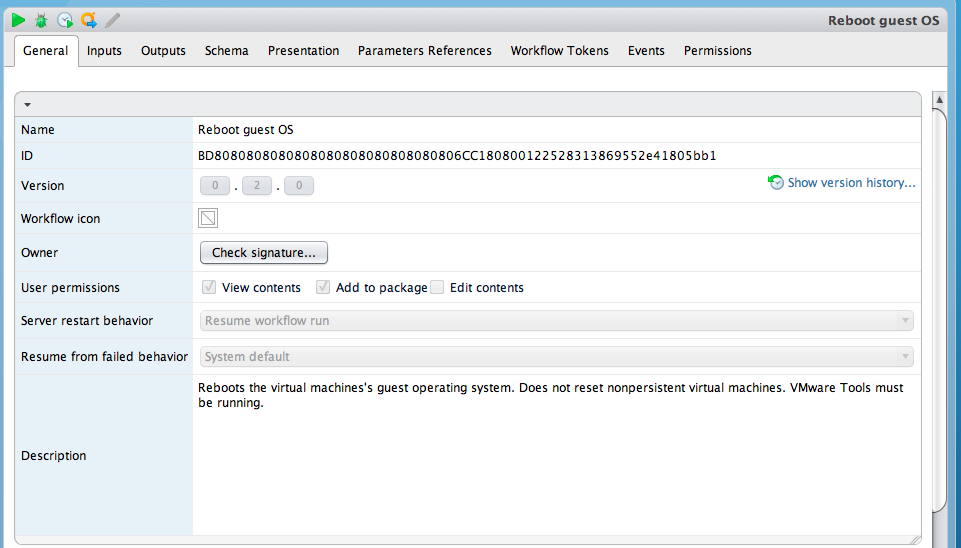Click the resize grip in Description corner
Image resolution: width=961 pixels, height=548 pixels.
913,539
